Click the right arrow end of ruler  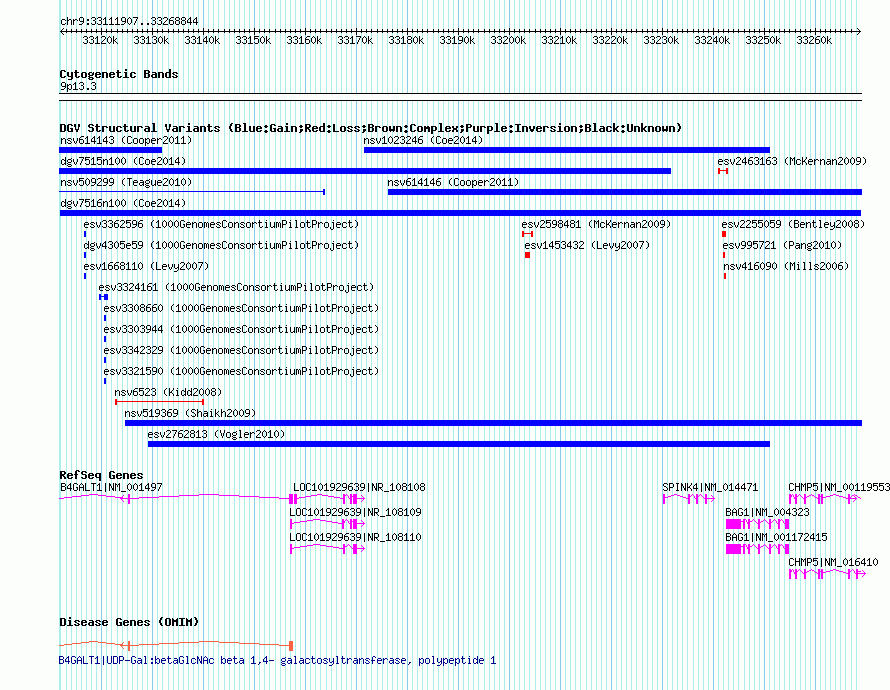(858, 32)
